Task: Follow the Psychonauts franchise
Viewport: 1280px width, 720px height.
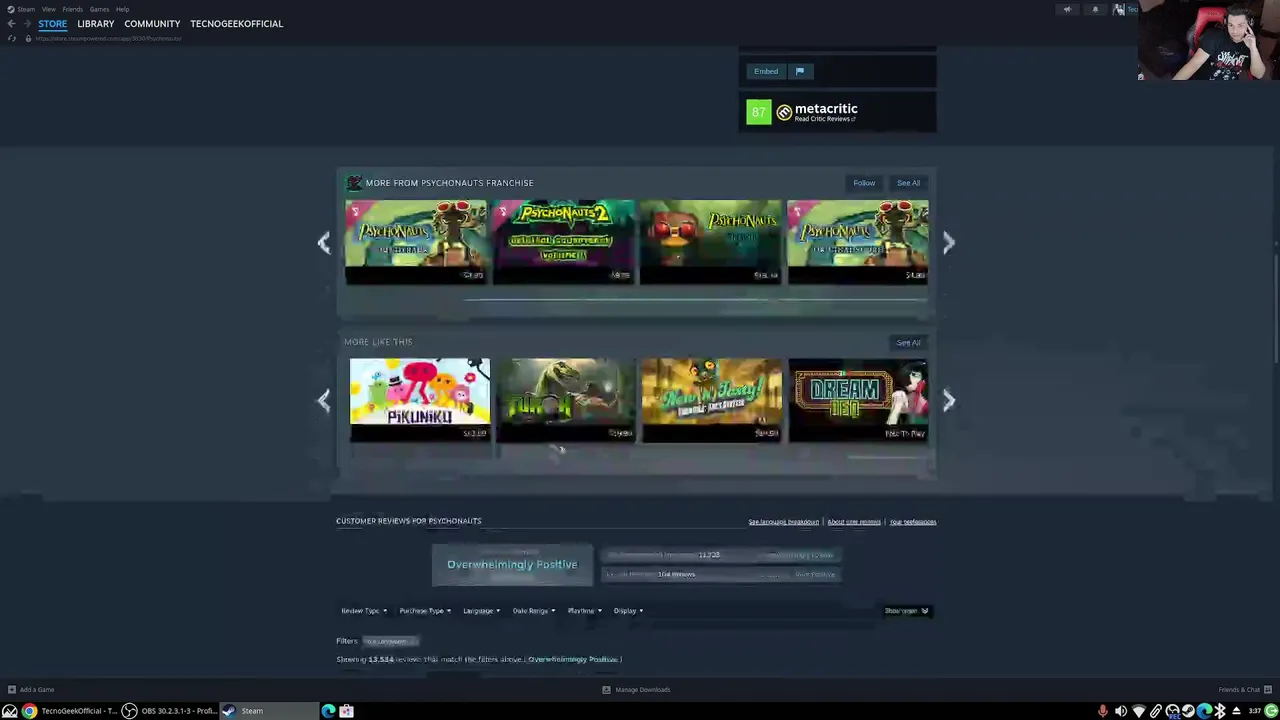Action: (864, 183)
